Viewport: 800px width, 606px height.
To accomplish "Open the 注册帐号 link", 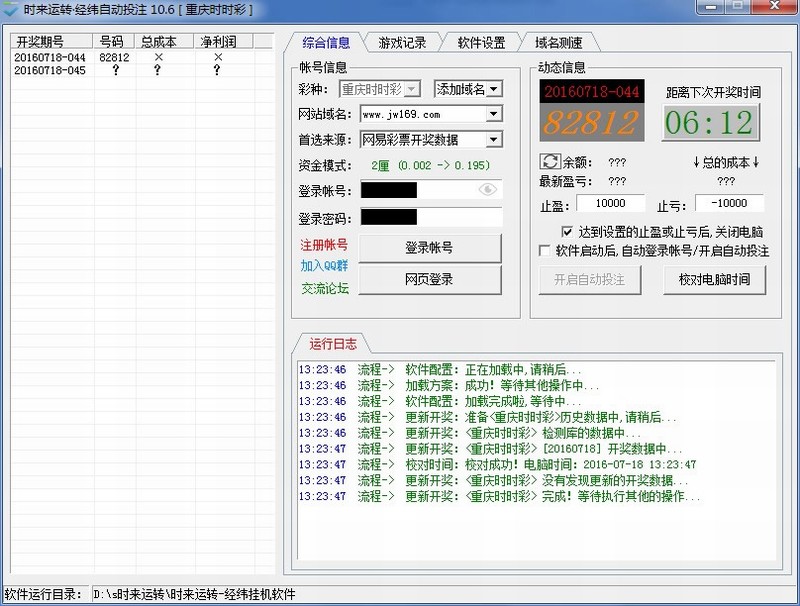I will click(324, 245).
